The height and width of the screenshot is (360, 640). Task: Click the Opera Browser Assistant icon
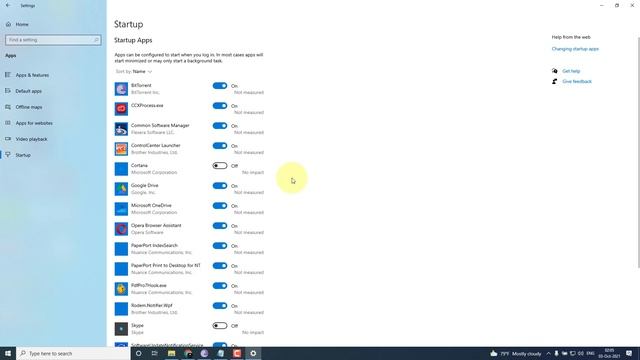(121, 229)
